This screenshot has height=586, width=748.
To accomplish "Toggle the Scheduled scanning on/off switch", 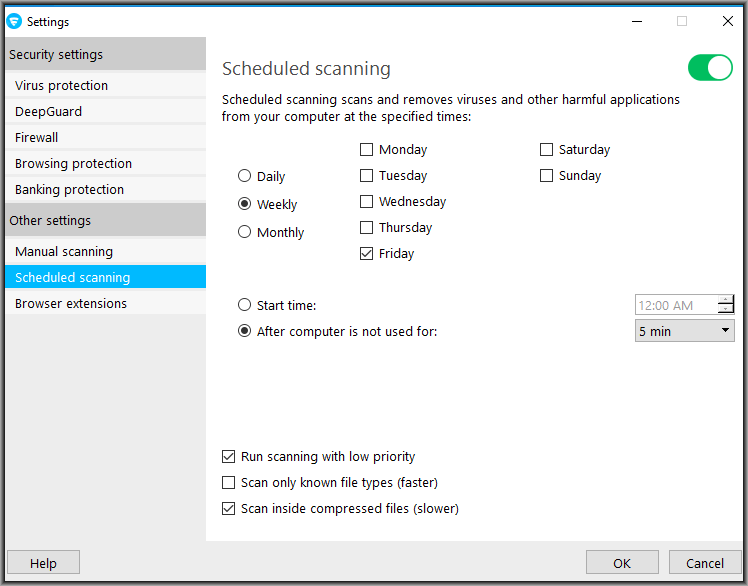I will coord(710,68).
